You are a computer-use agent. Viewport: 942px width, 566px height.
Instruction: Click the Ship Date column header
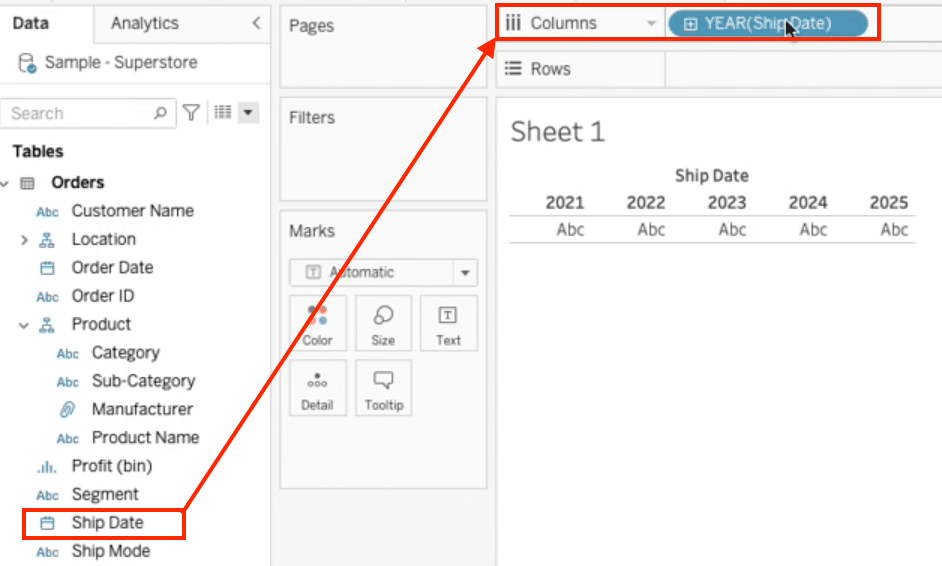point(711,175)
